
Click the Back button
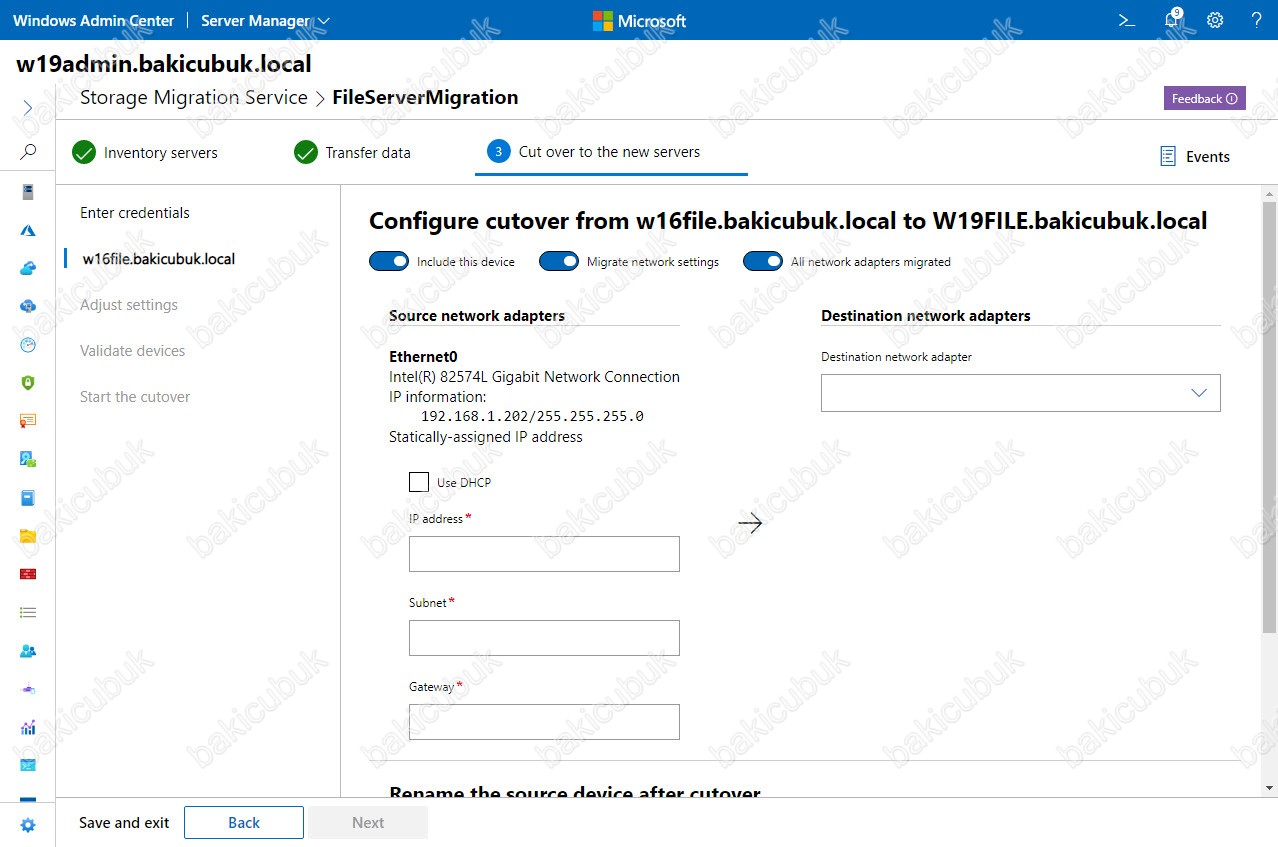pos(244,822)
